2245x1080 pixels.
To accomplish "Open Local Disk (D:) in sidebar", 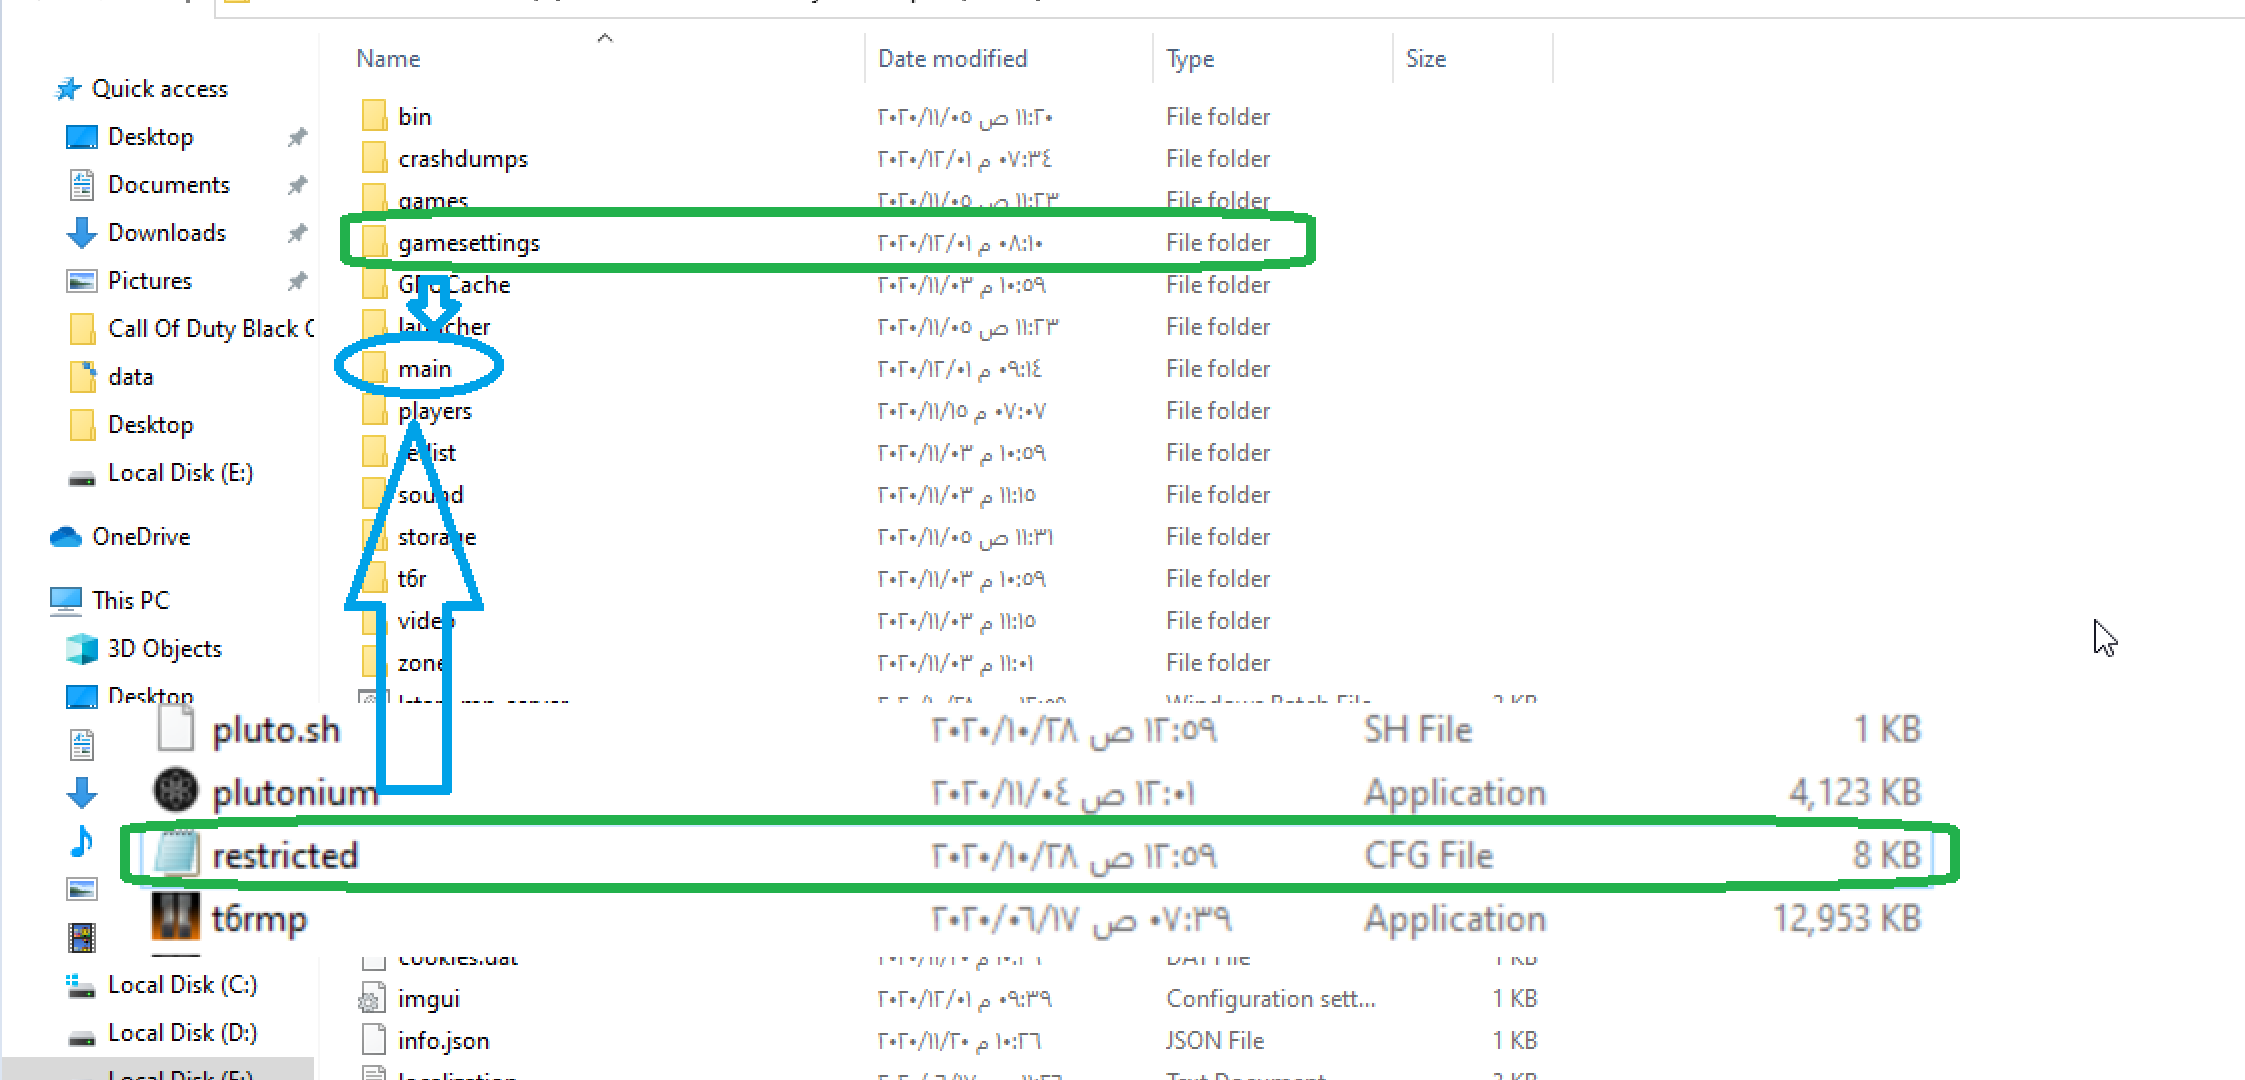I will click(182, 1033).
